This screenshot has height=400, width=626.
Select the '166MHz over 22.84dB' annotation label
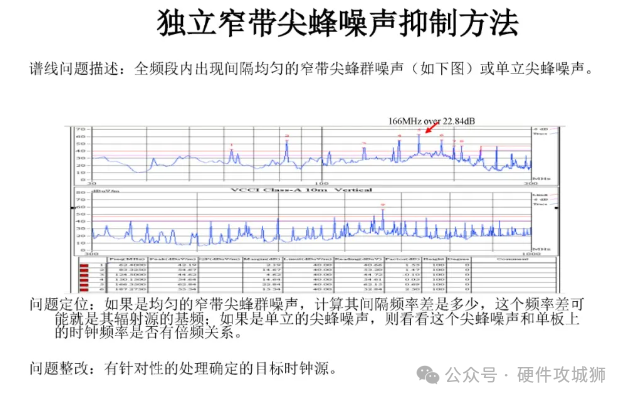(x=433, y=121)
